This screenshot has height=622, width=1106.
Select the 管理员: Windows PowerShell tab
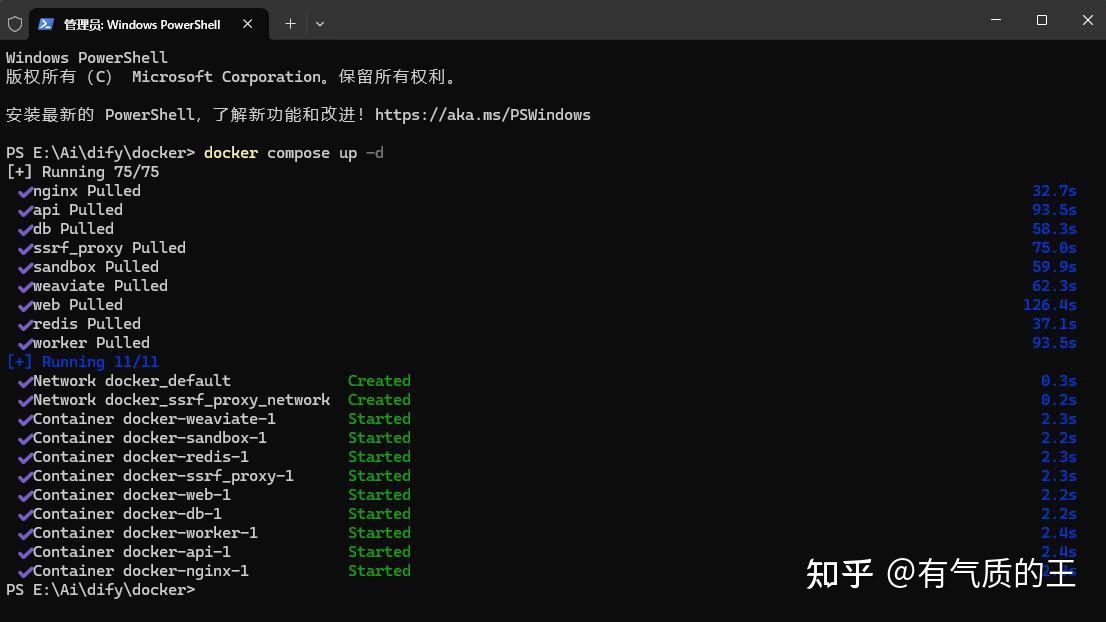[x=141, y=24]
